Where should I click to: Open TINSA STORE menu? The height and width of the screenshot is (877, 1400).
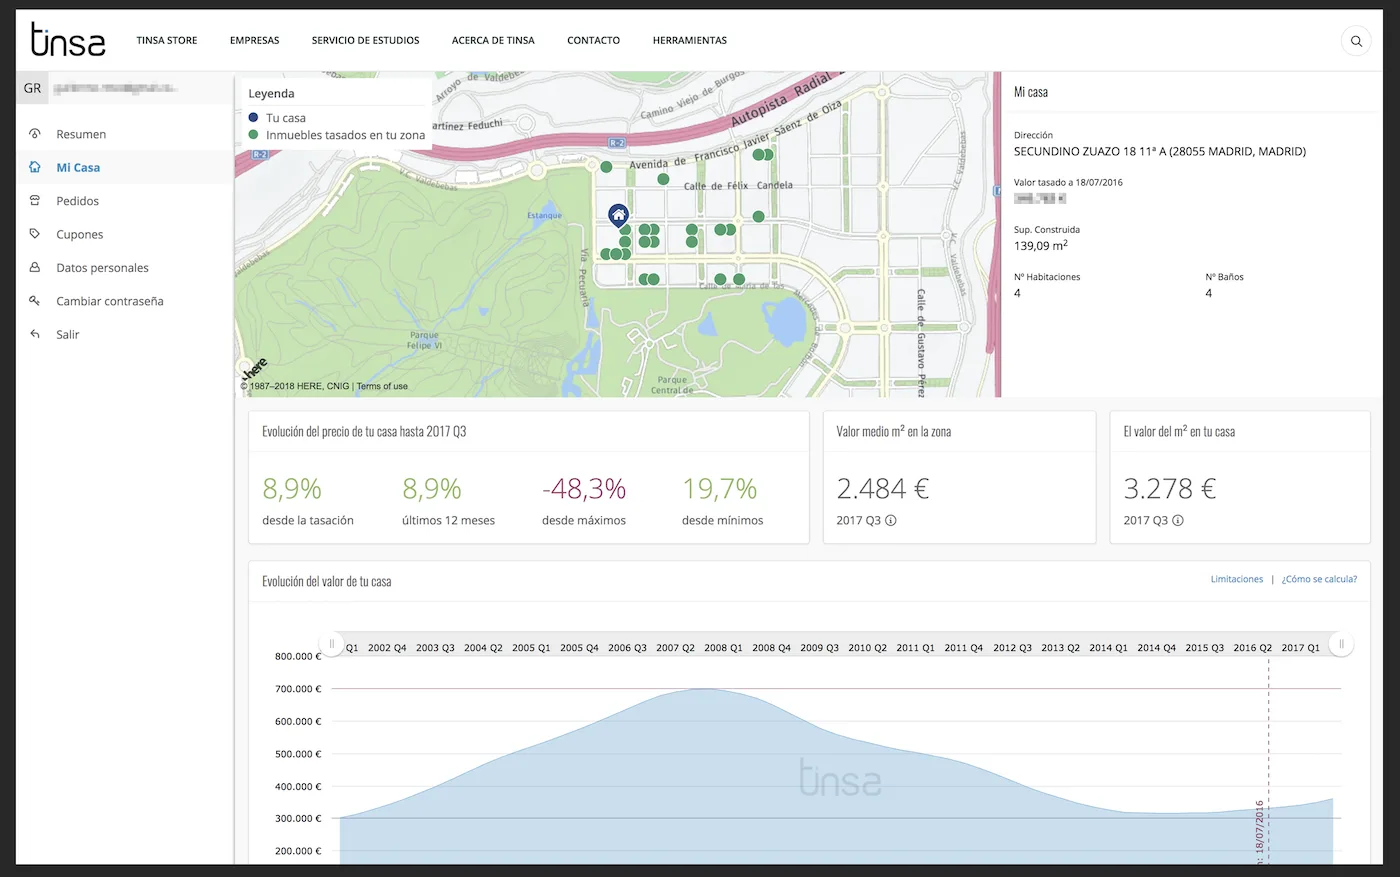(167, 41)
